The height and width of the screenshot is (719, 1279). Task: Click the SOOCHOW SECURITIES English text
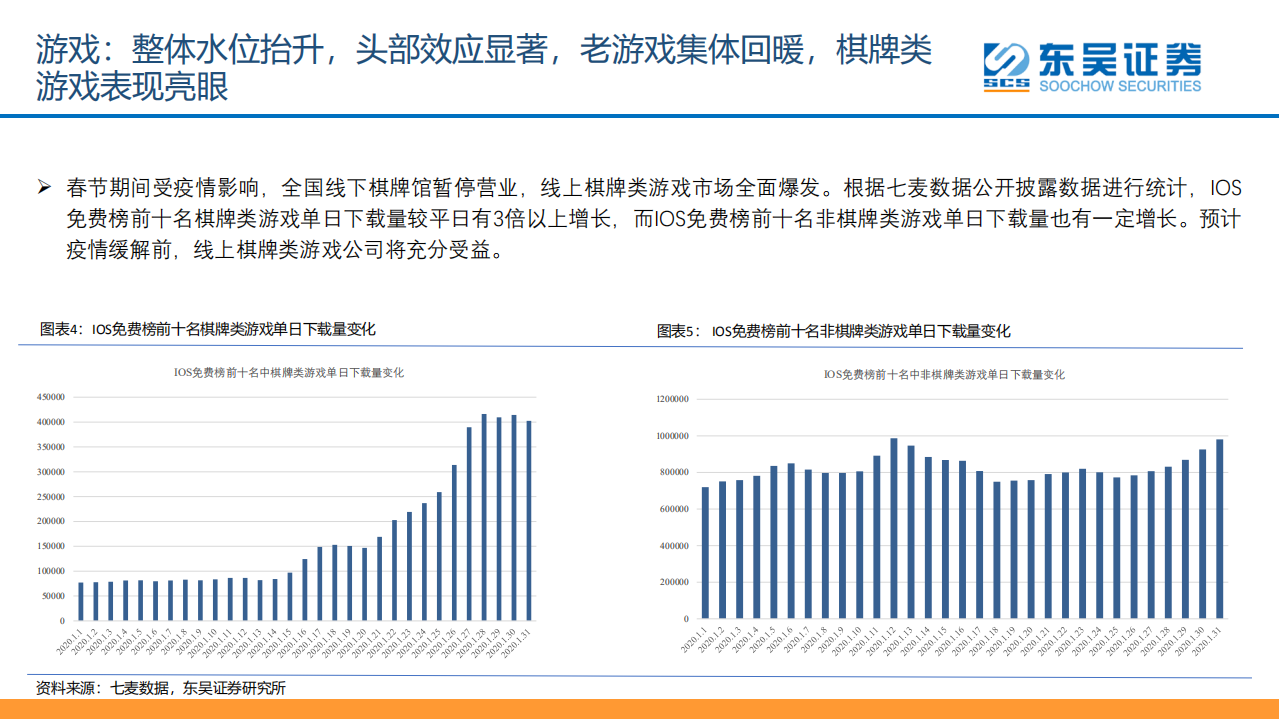click(x=1120, y=87)
